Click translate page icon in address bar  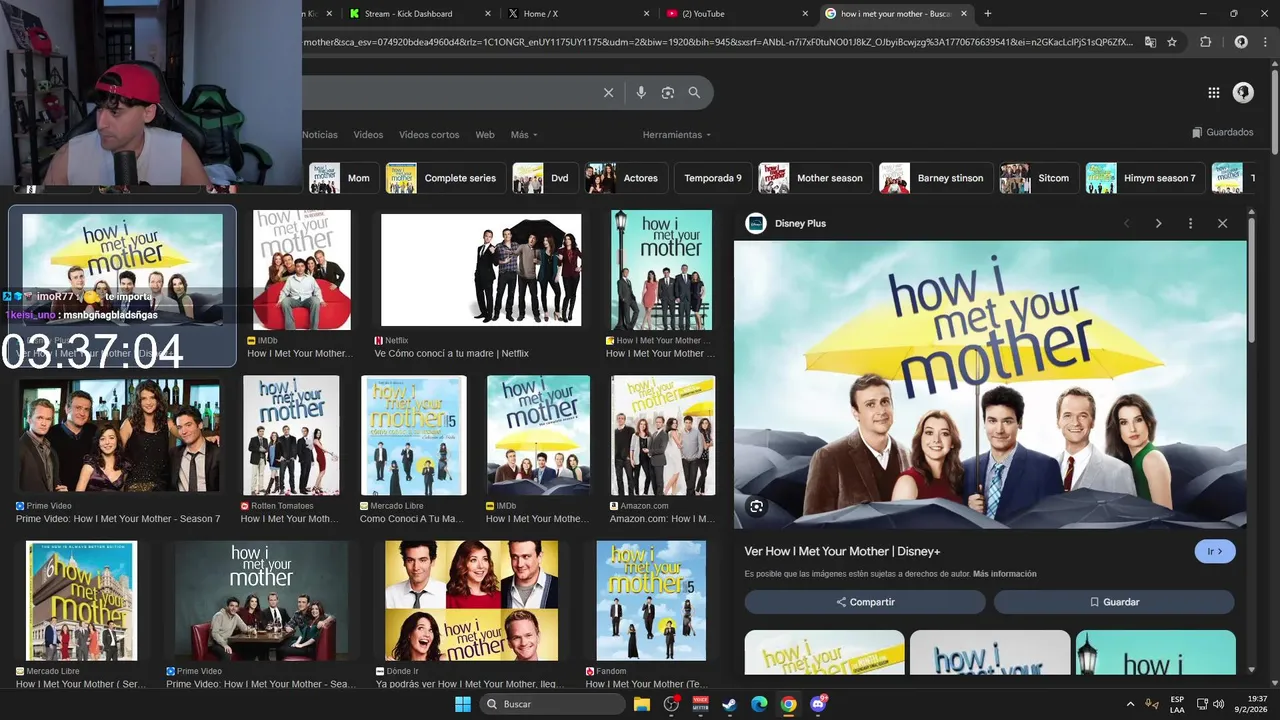coord(1150,42)
